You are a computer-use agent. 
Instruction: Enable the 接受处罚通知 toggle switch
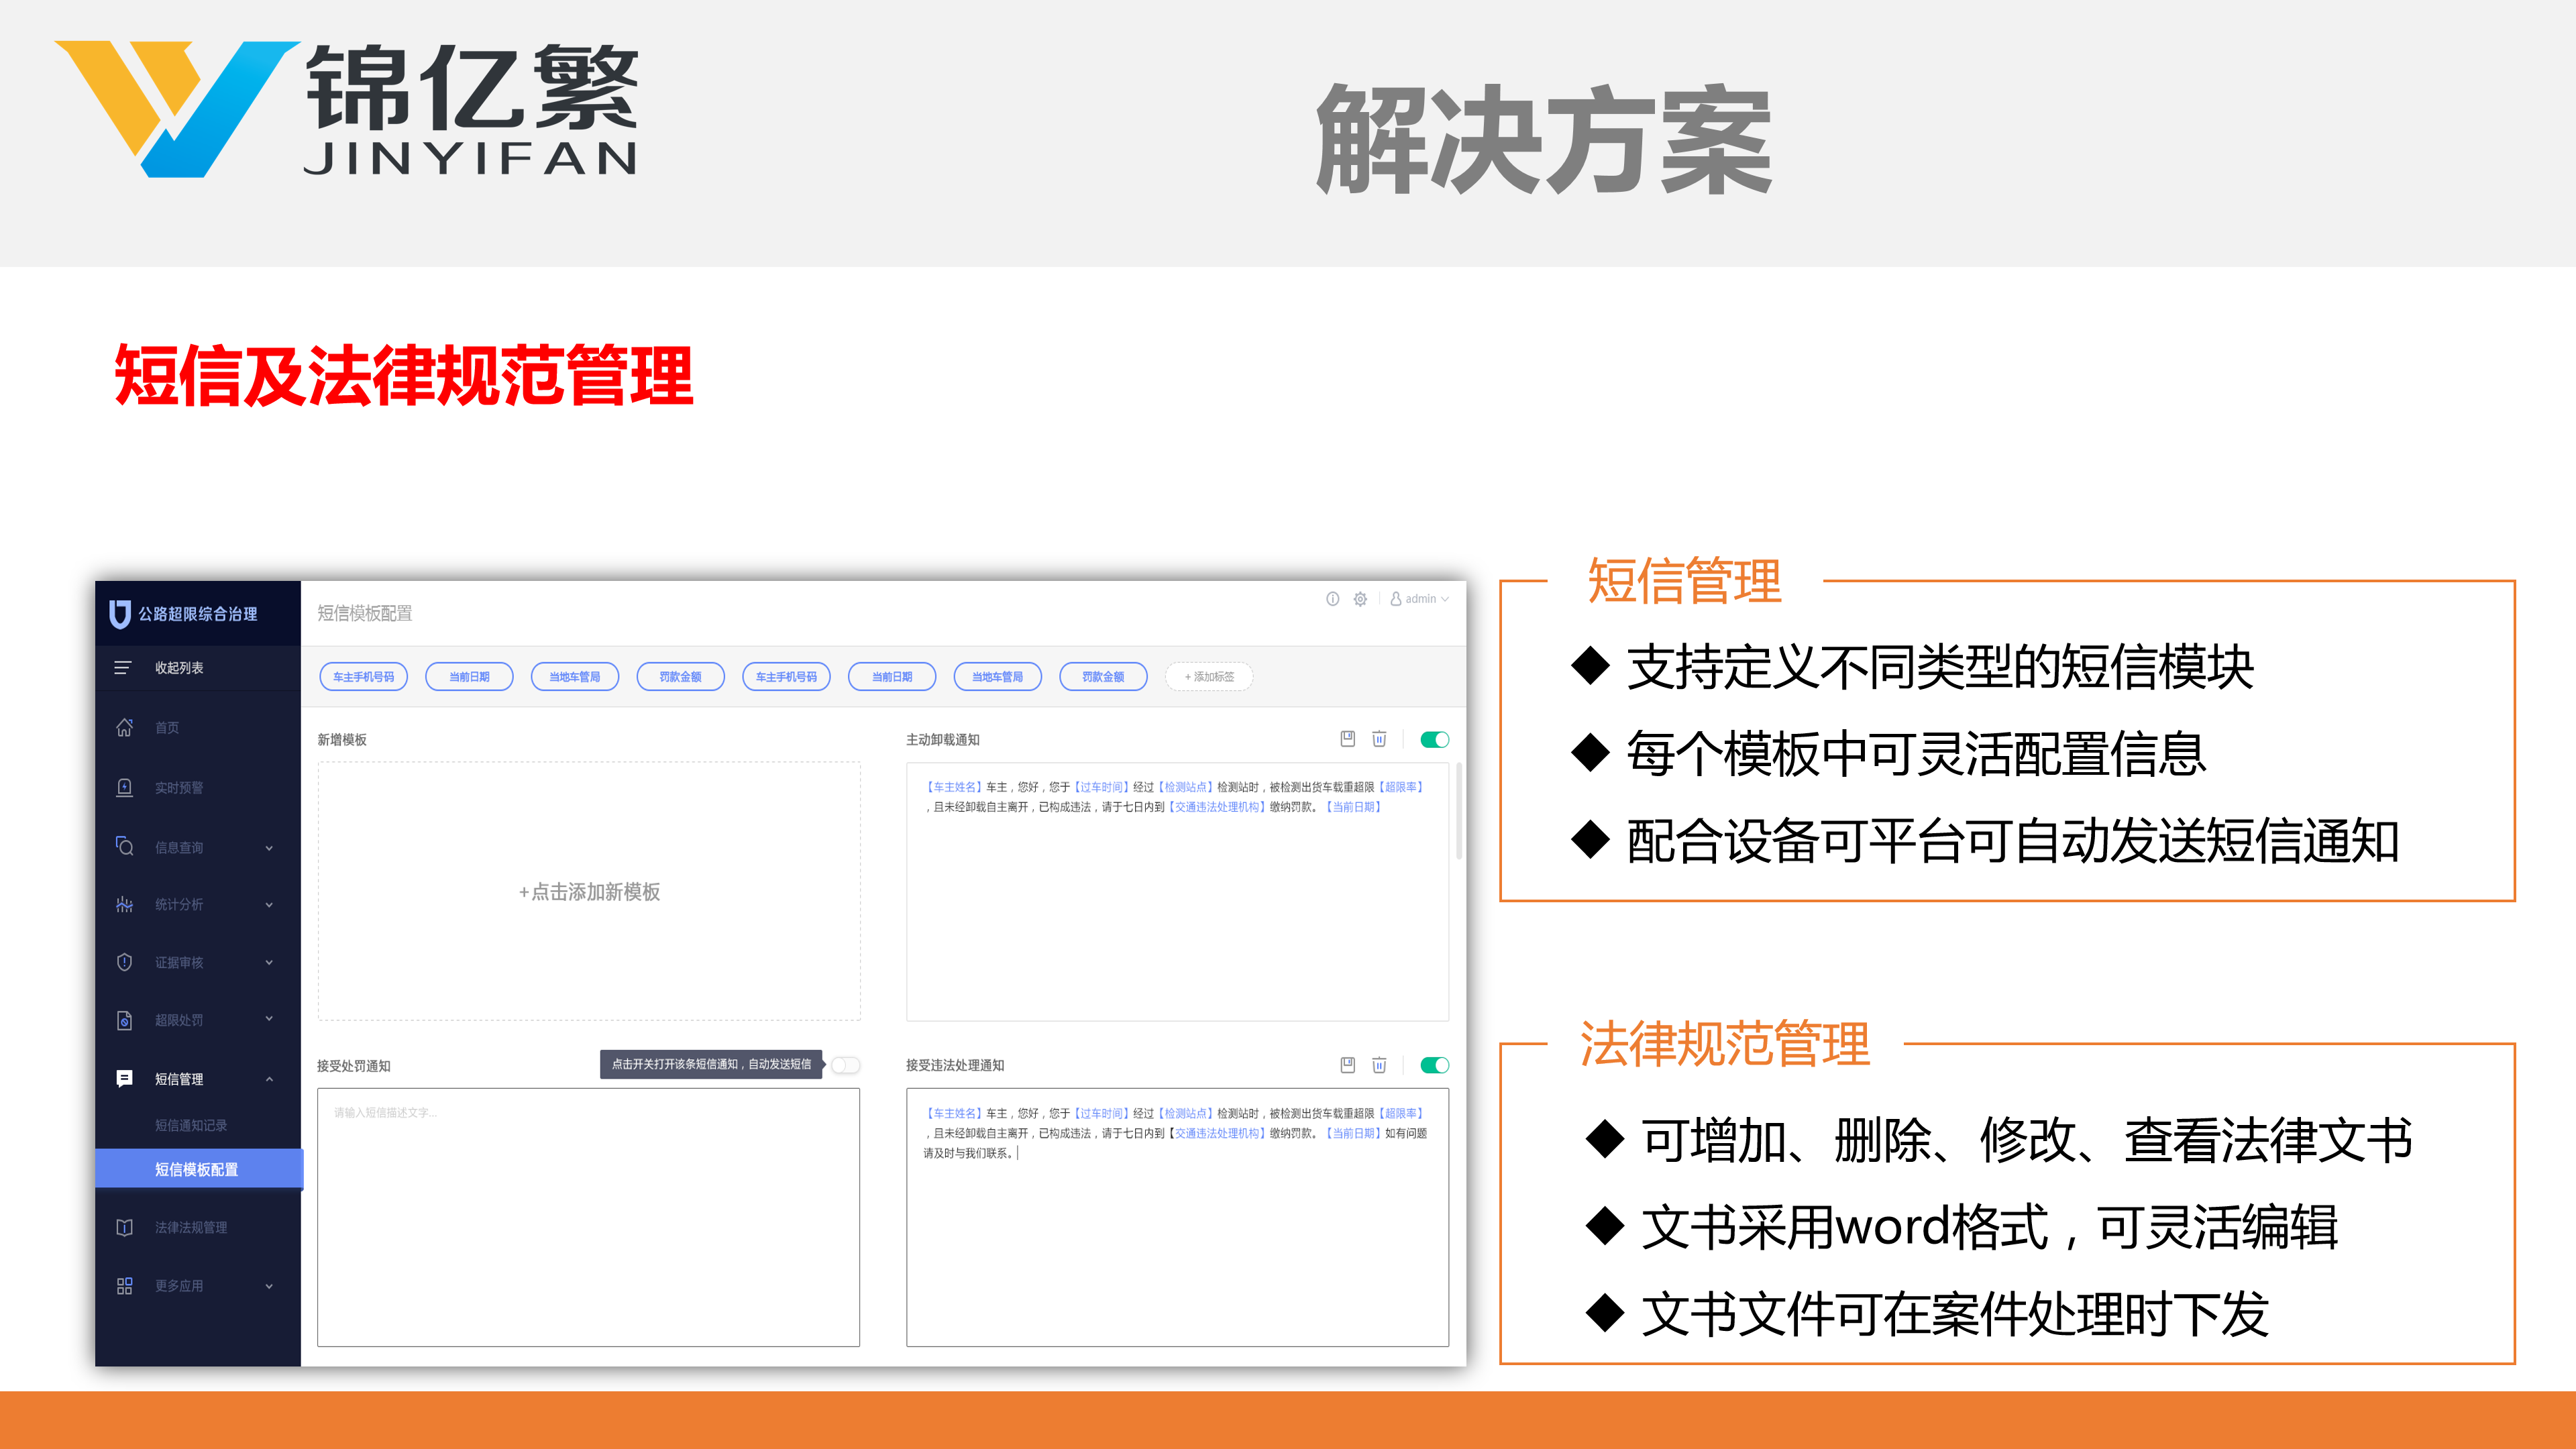tap(846, 1065)
